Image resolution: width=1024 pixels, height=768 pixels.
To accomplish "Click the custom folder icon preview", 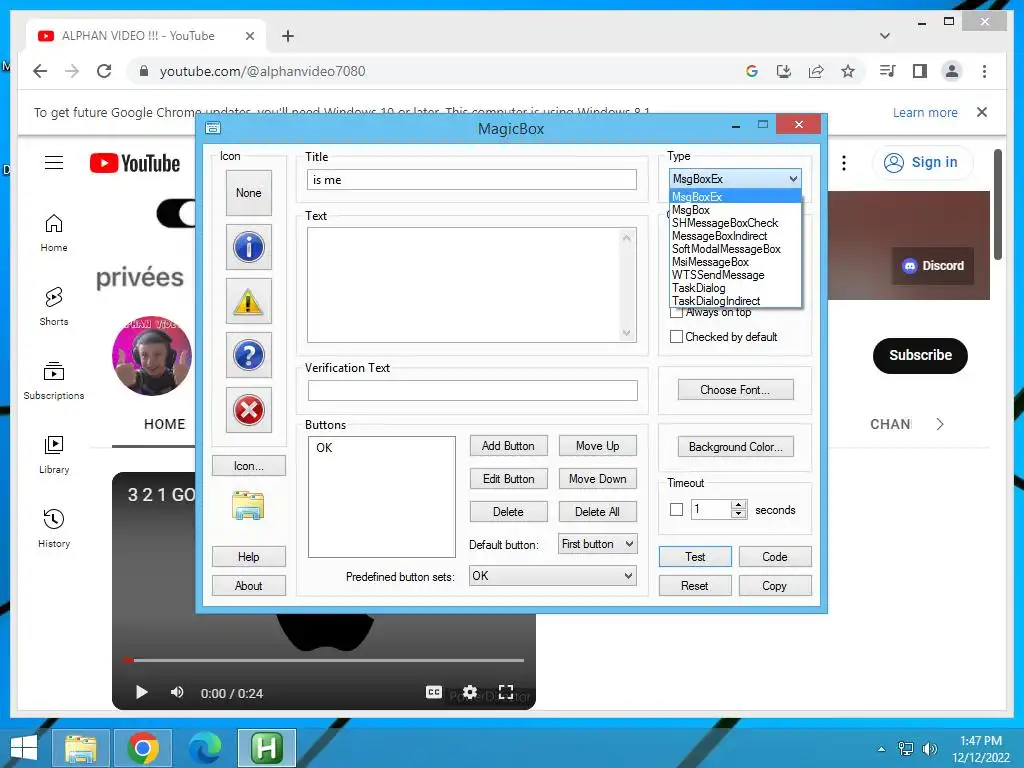I will [248, 505].
